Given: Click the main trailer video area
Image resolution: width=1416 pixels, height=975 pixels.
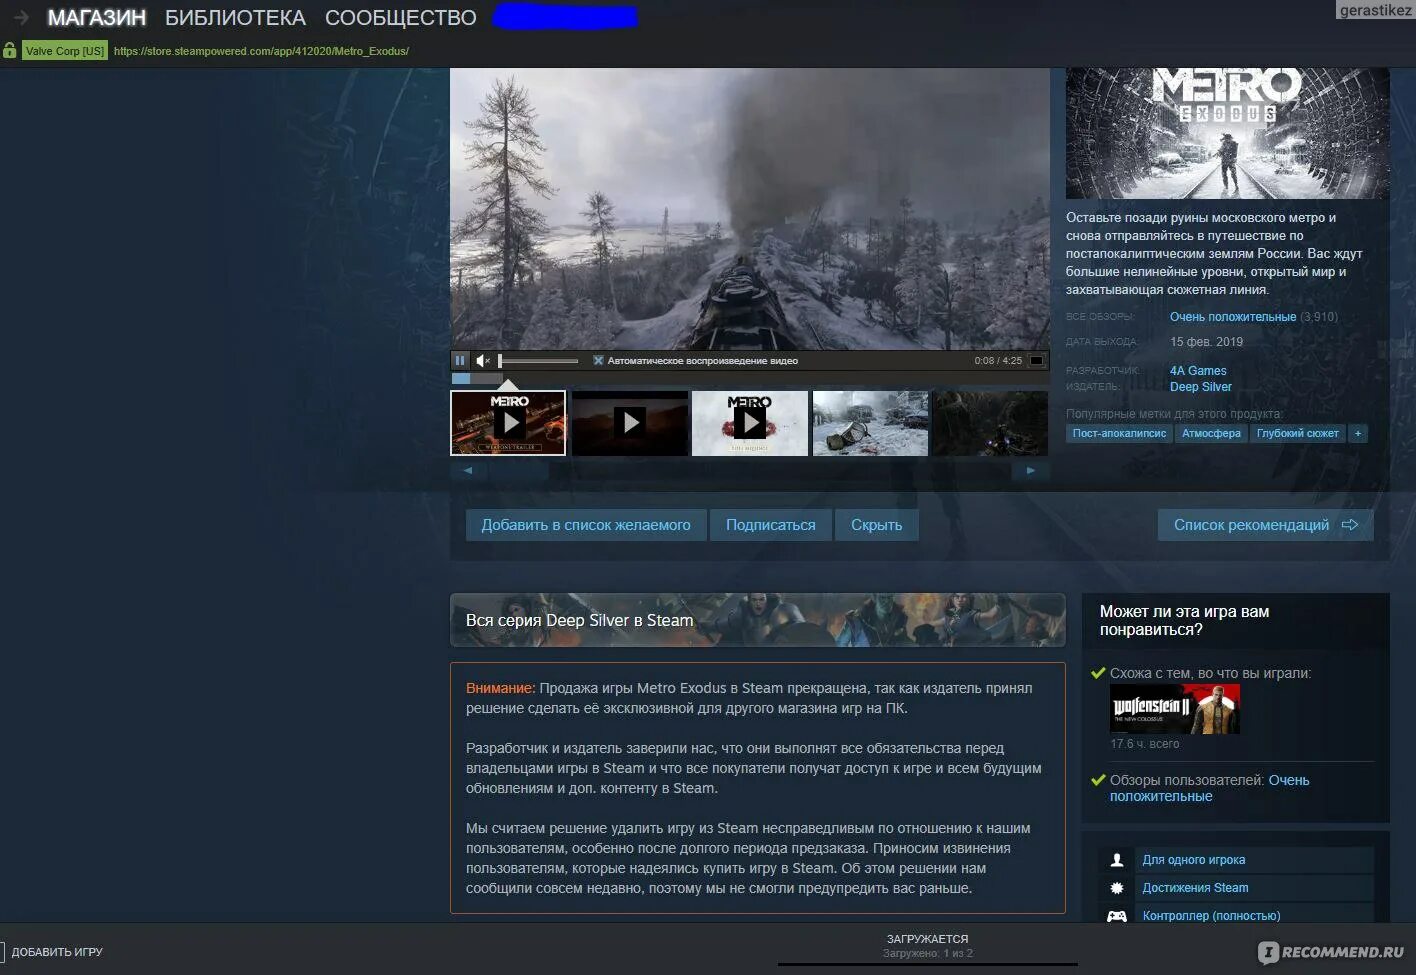Looking at the screenshot, I should tap(750, 209).
